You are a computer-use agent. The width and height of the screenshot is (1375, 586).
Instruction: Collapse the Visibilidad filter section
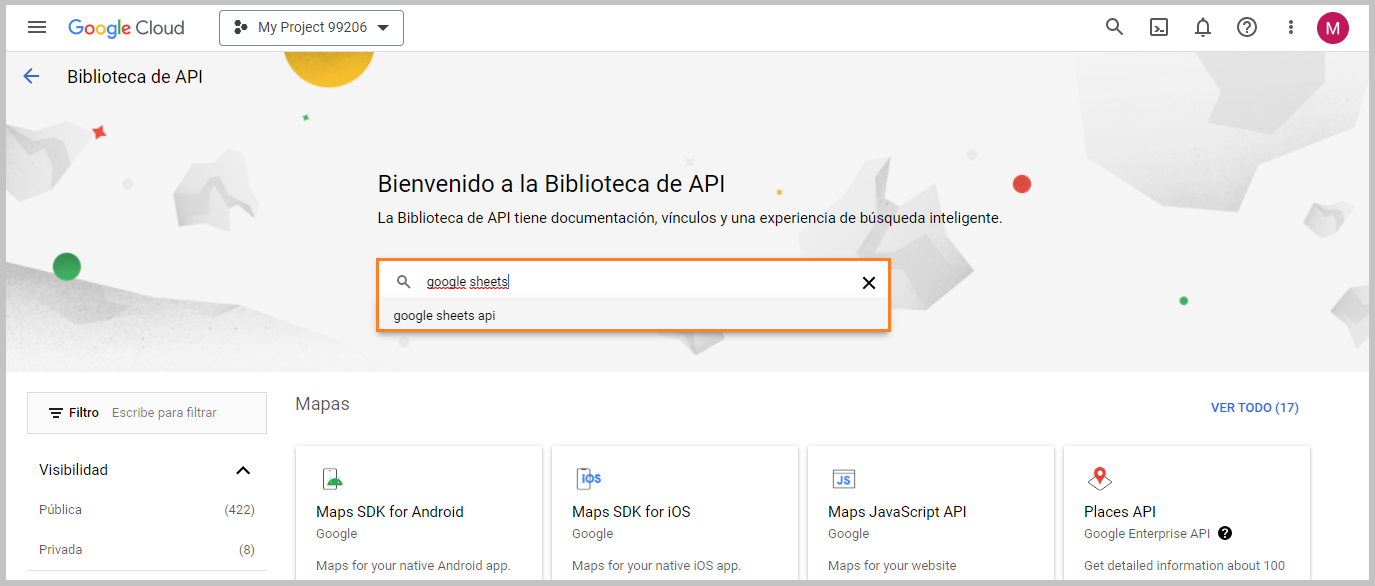click(x=242, y=470)
